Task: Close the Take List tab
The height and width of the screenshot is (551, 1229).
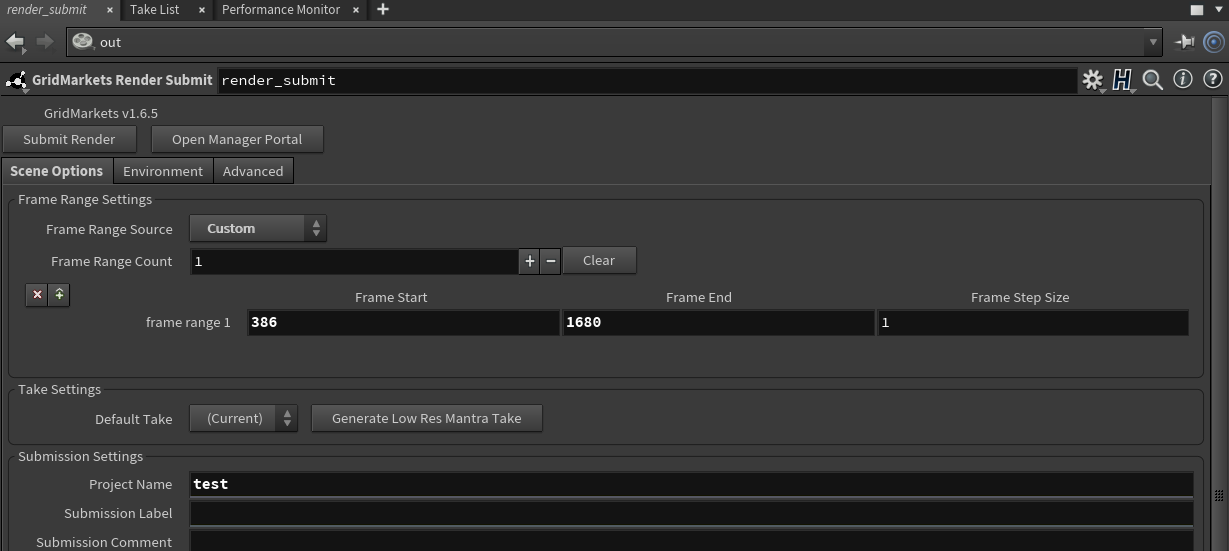Action: pyautogui.click(x=201, y=10)
